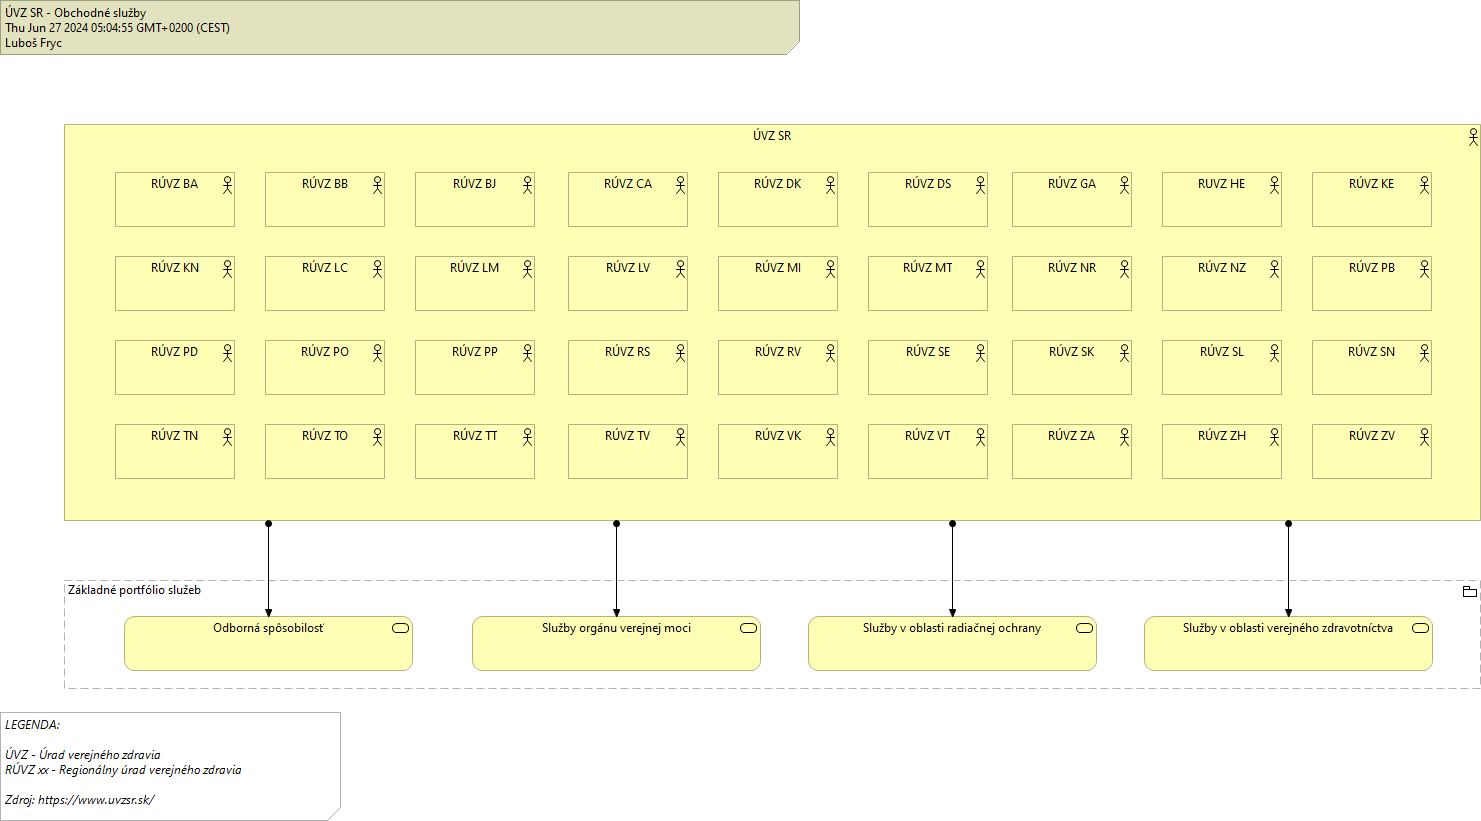1481x821 pixels.
Task: Open the source link https://www.uvzsr.sk/
Action: point(96,800)
